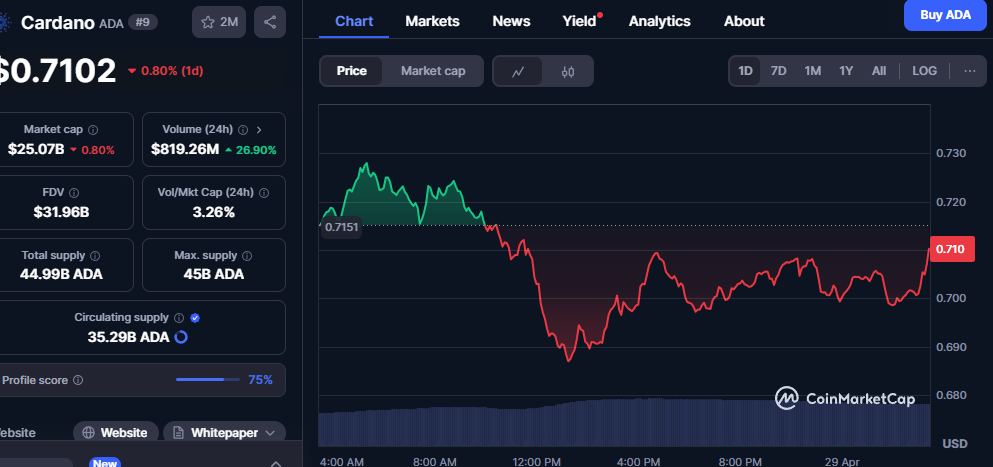Click the 26.90% volume change text
This screenshot has height=467, width=993.
pos(256,150)
